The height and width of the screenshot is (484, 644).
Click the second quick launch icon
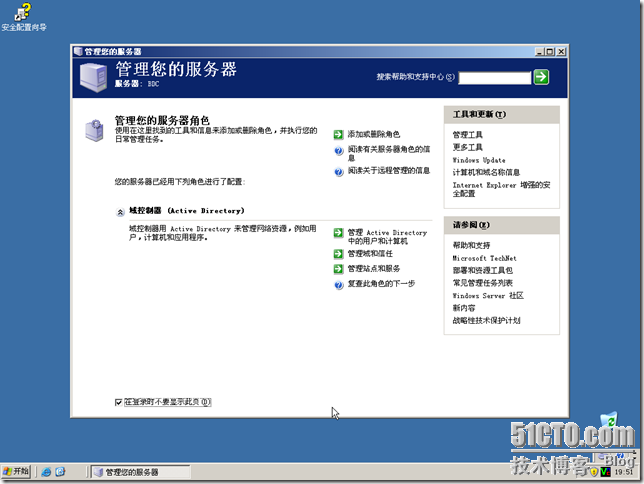[60, 472]
